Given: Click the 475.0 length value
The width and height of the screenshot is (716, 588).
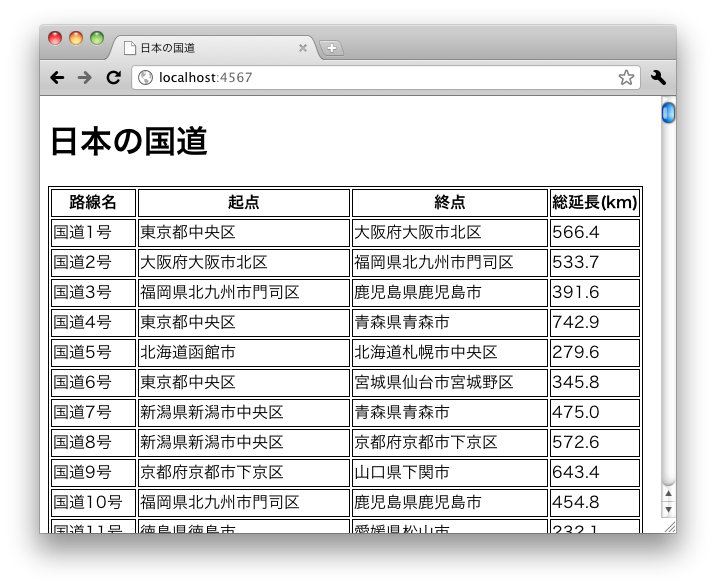Looking at the screenshot, I should [595, 413].
